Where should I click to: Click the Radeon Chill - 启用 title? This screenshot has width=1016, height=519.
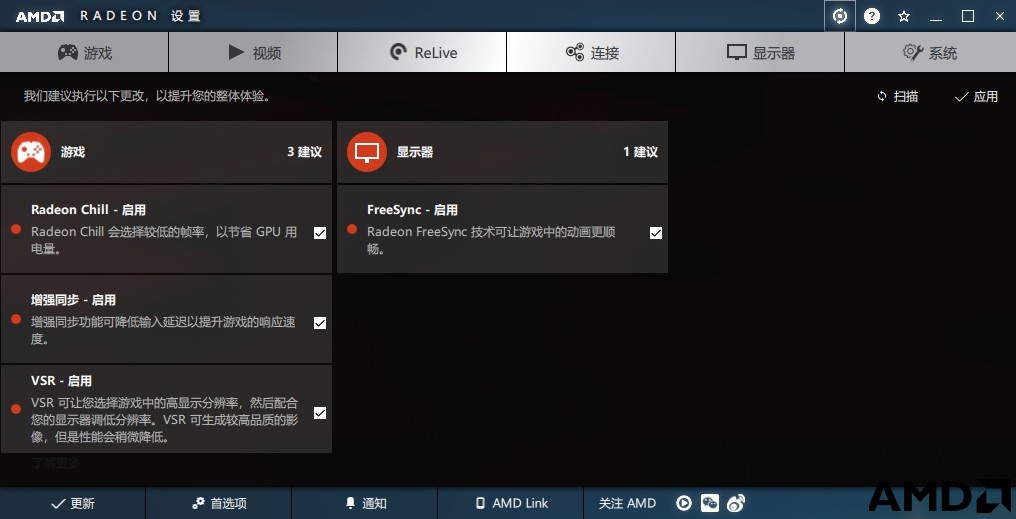(x=88, y=210)
